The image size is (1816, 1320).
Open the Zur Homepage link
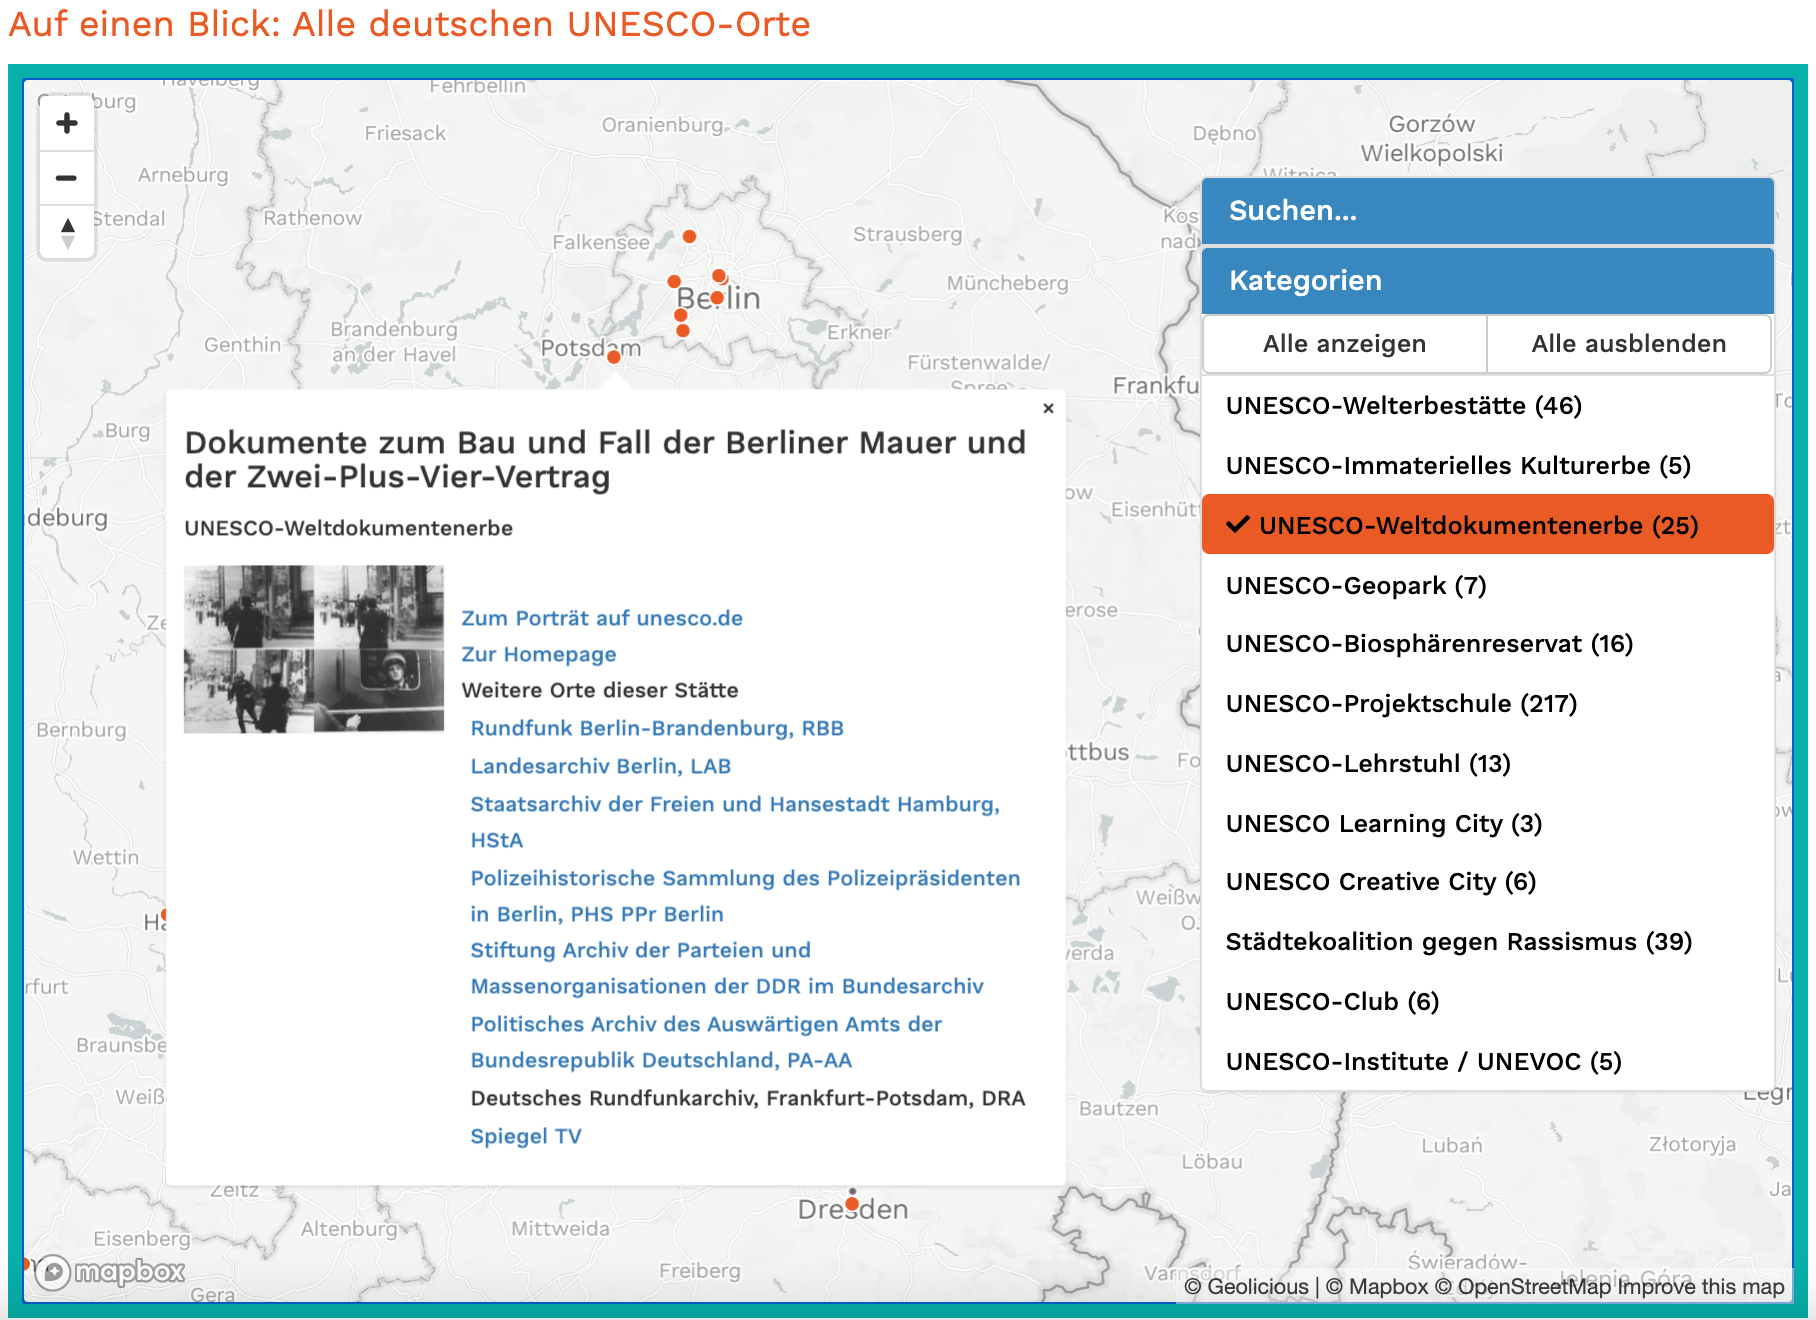click(x=538, y=655)
